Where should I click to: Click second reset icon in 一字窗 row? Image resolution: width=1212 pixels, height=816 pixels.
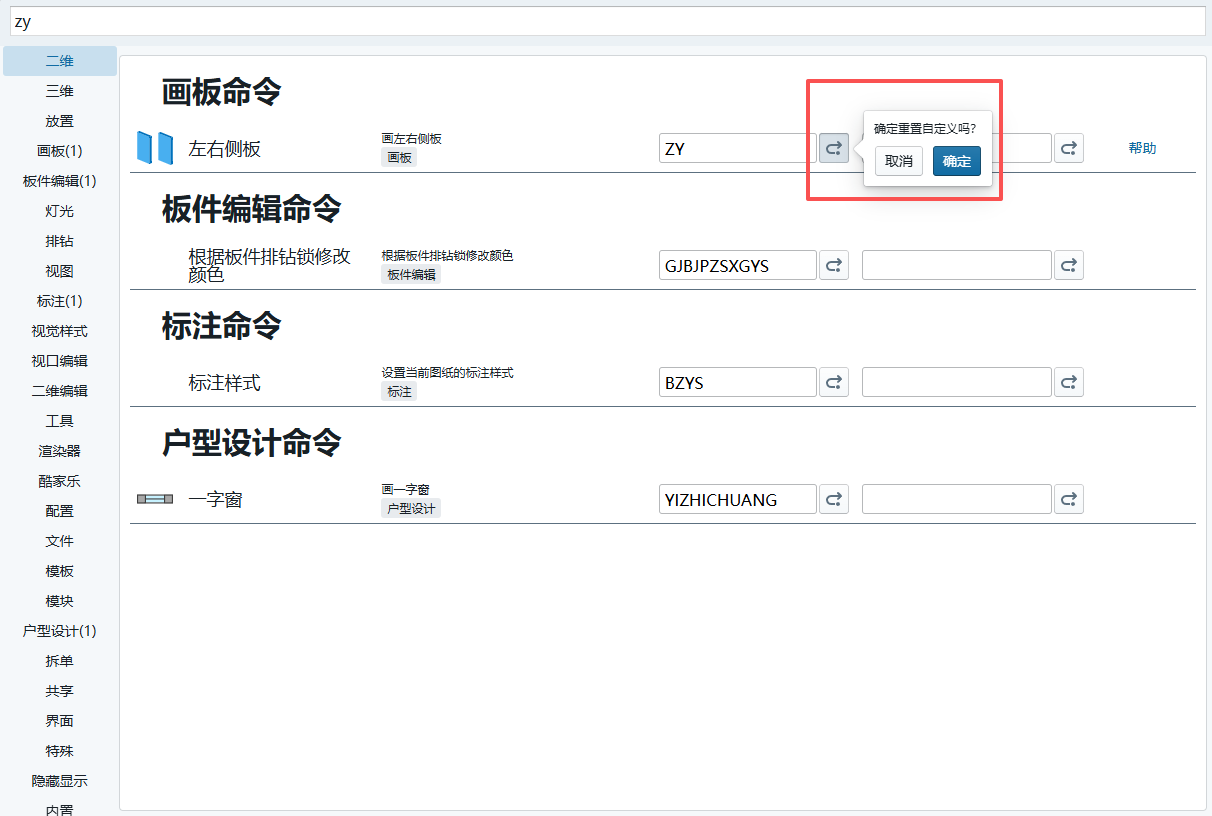1068,499
